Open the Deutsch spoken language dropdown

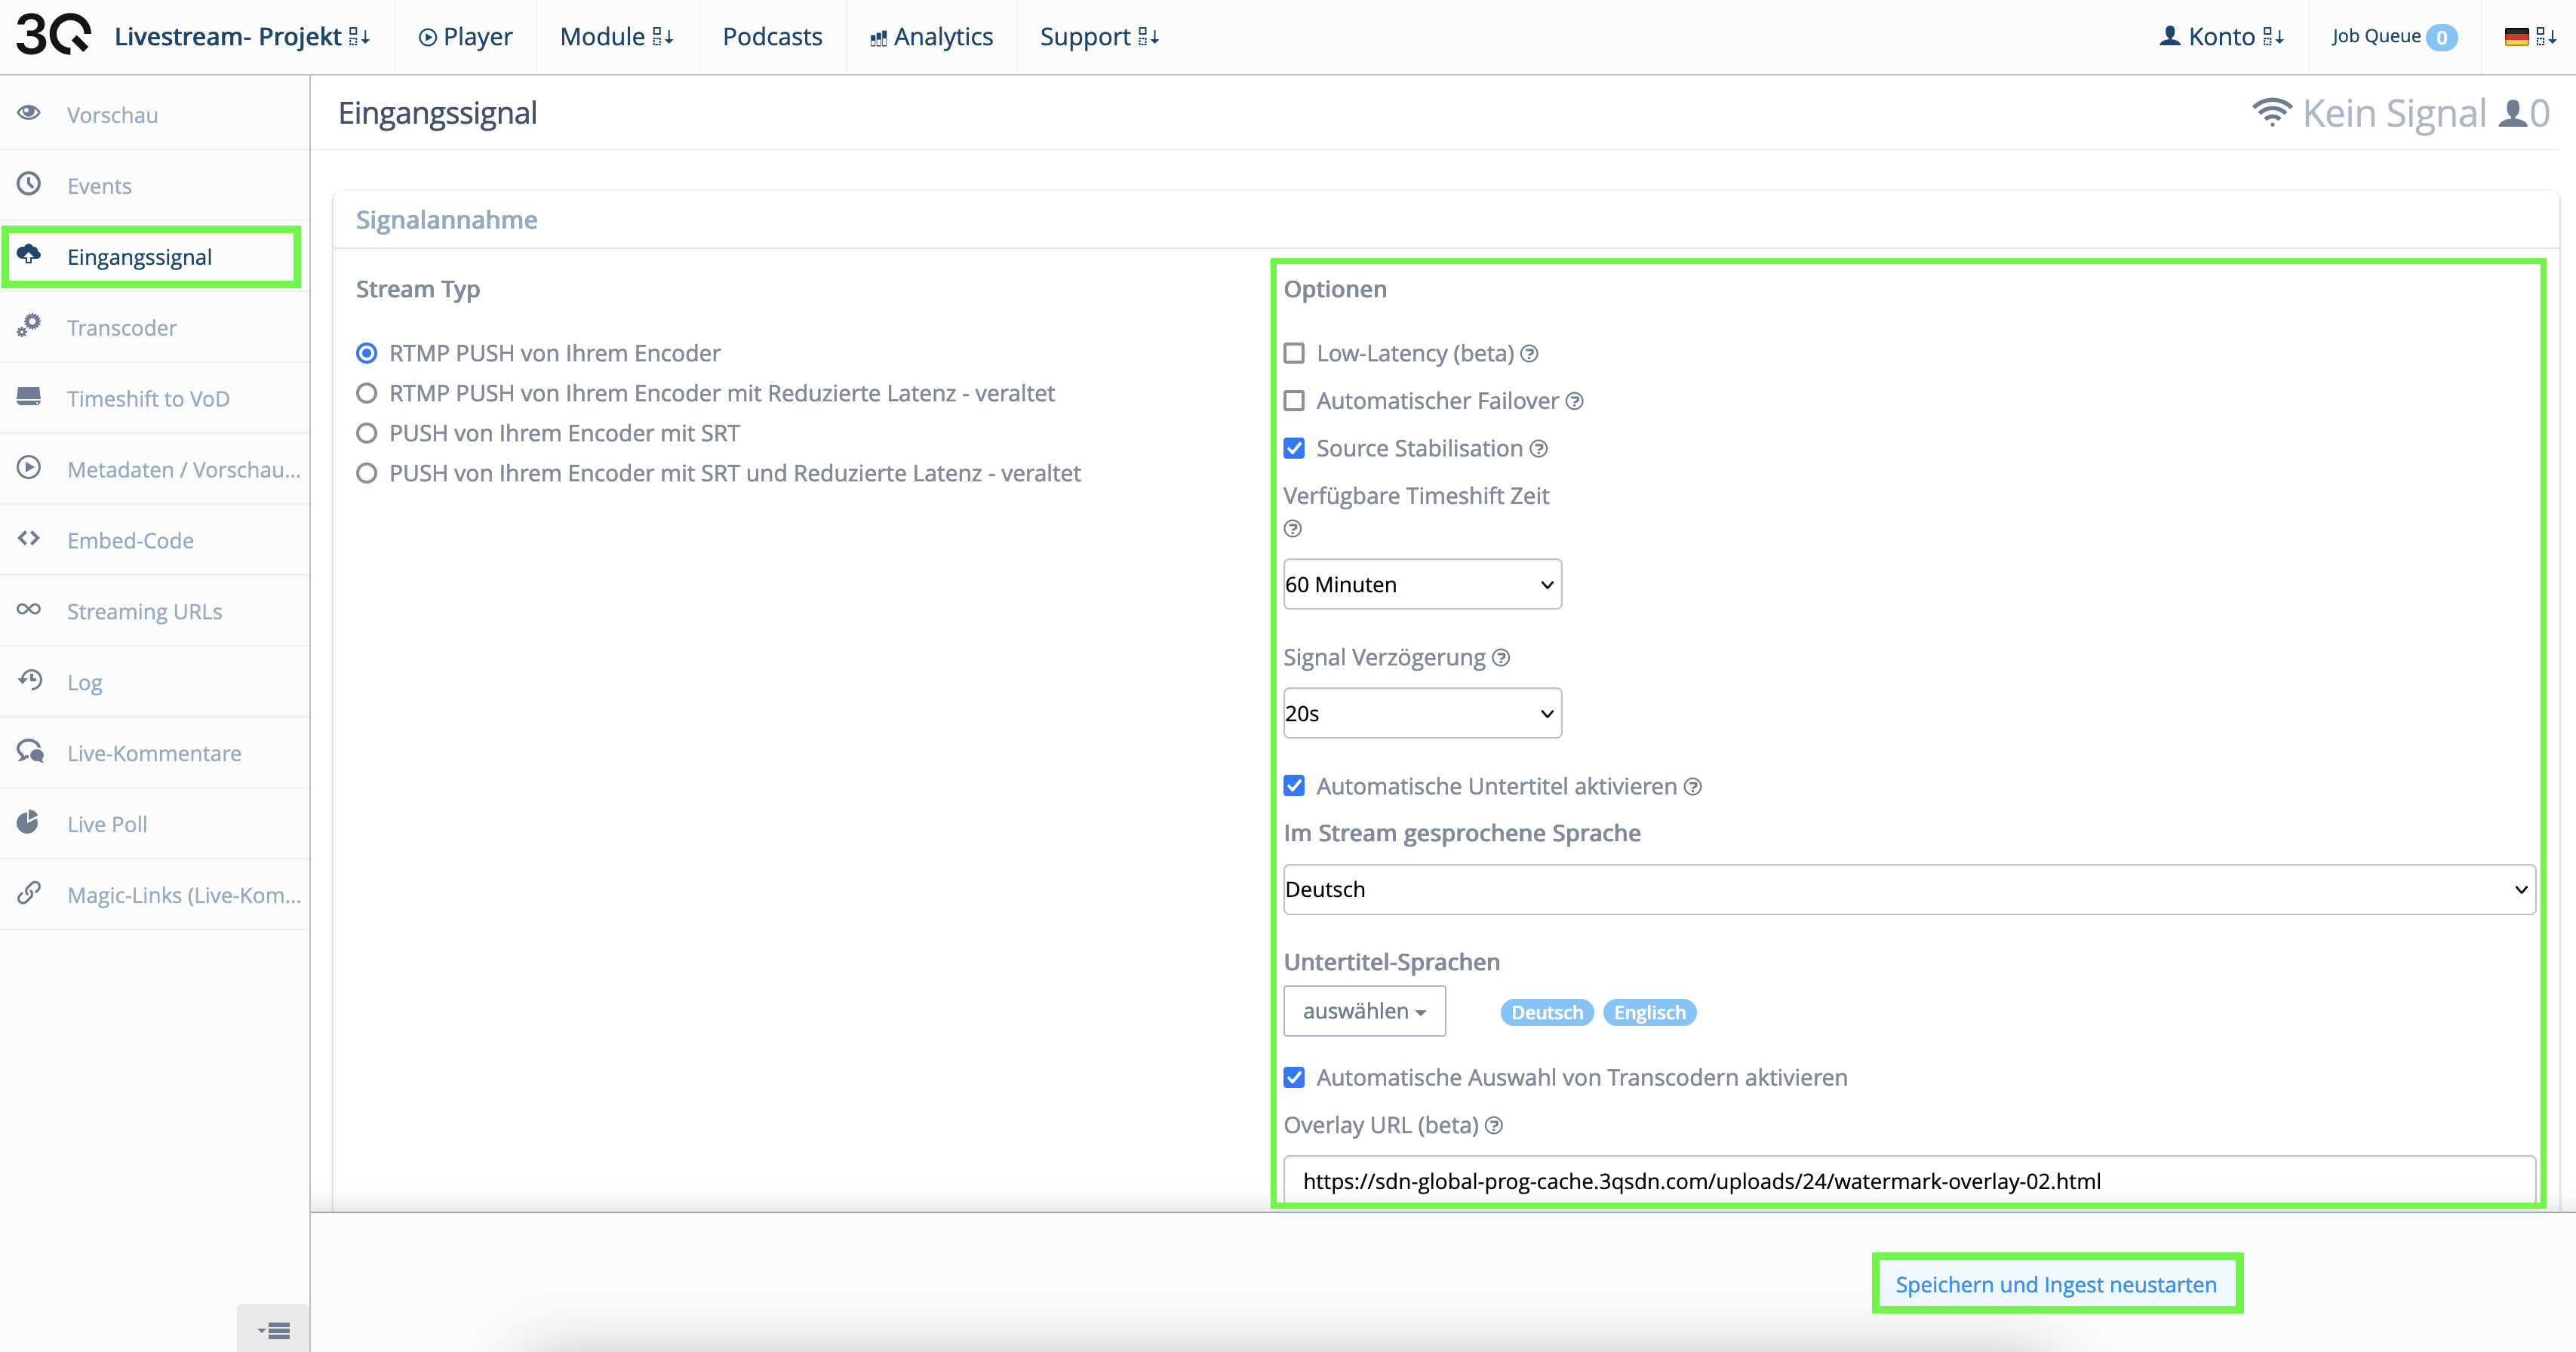(x=1909, y=889)
